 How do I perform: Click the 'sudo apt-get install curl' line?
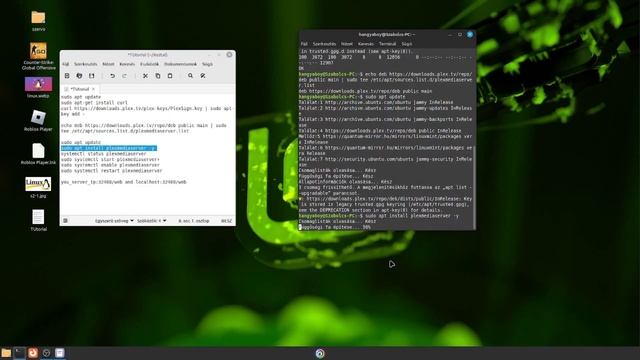pyautogui.click(x=94, y=103)
